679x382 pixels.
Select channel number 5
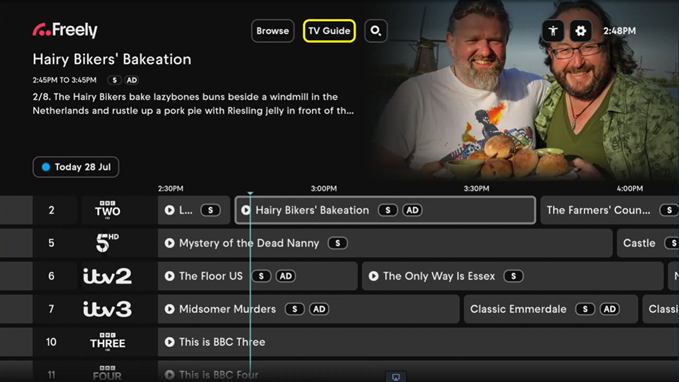click(52, 243)
